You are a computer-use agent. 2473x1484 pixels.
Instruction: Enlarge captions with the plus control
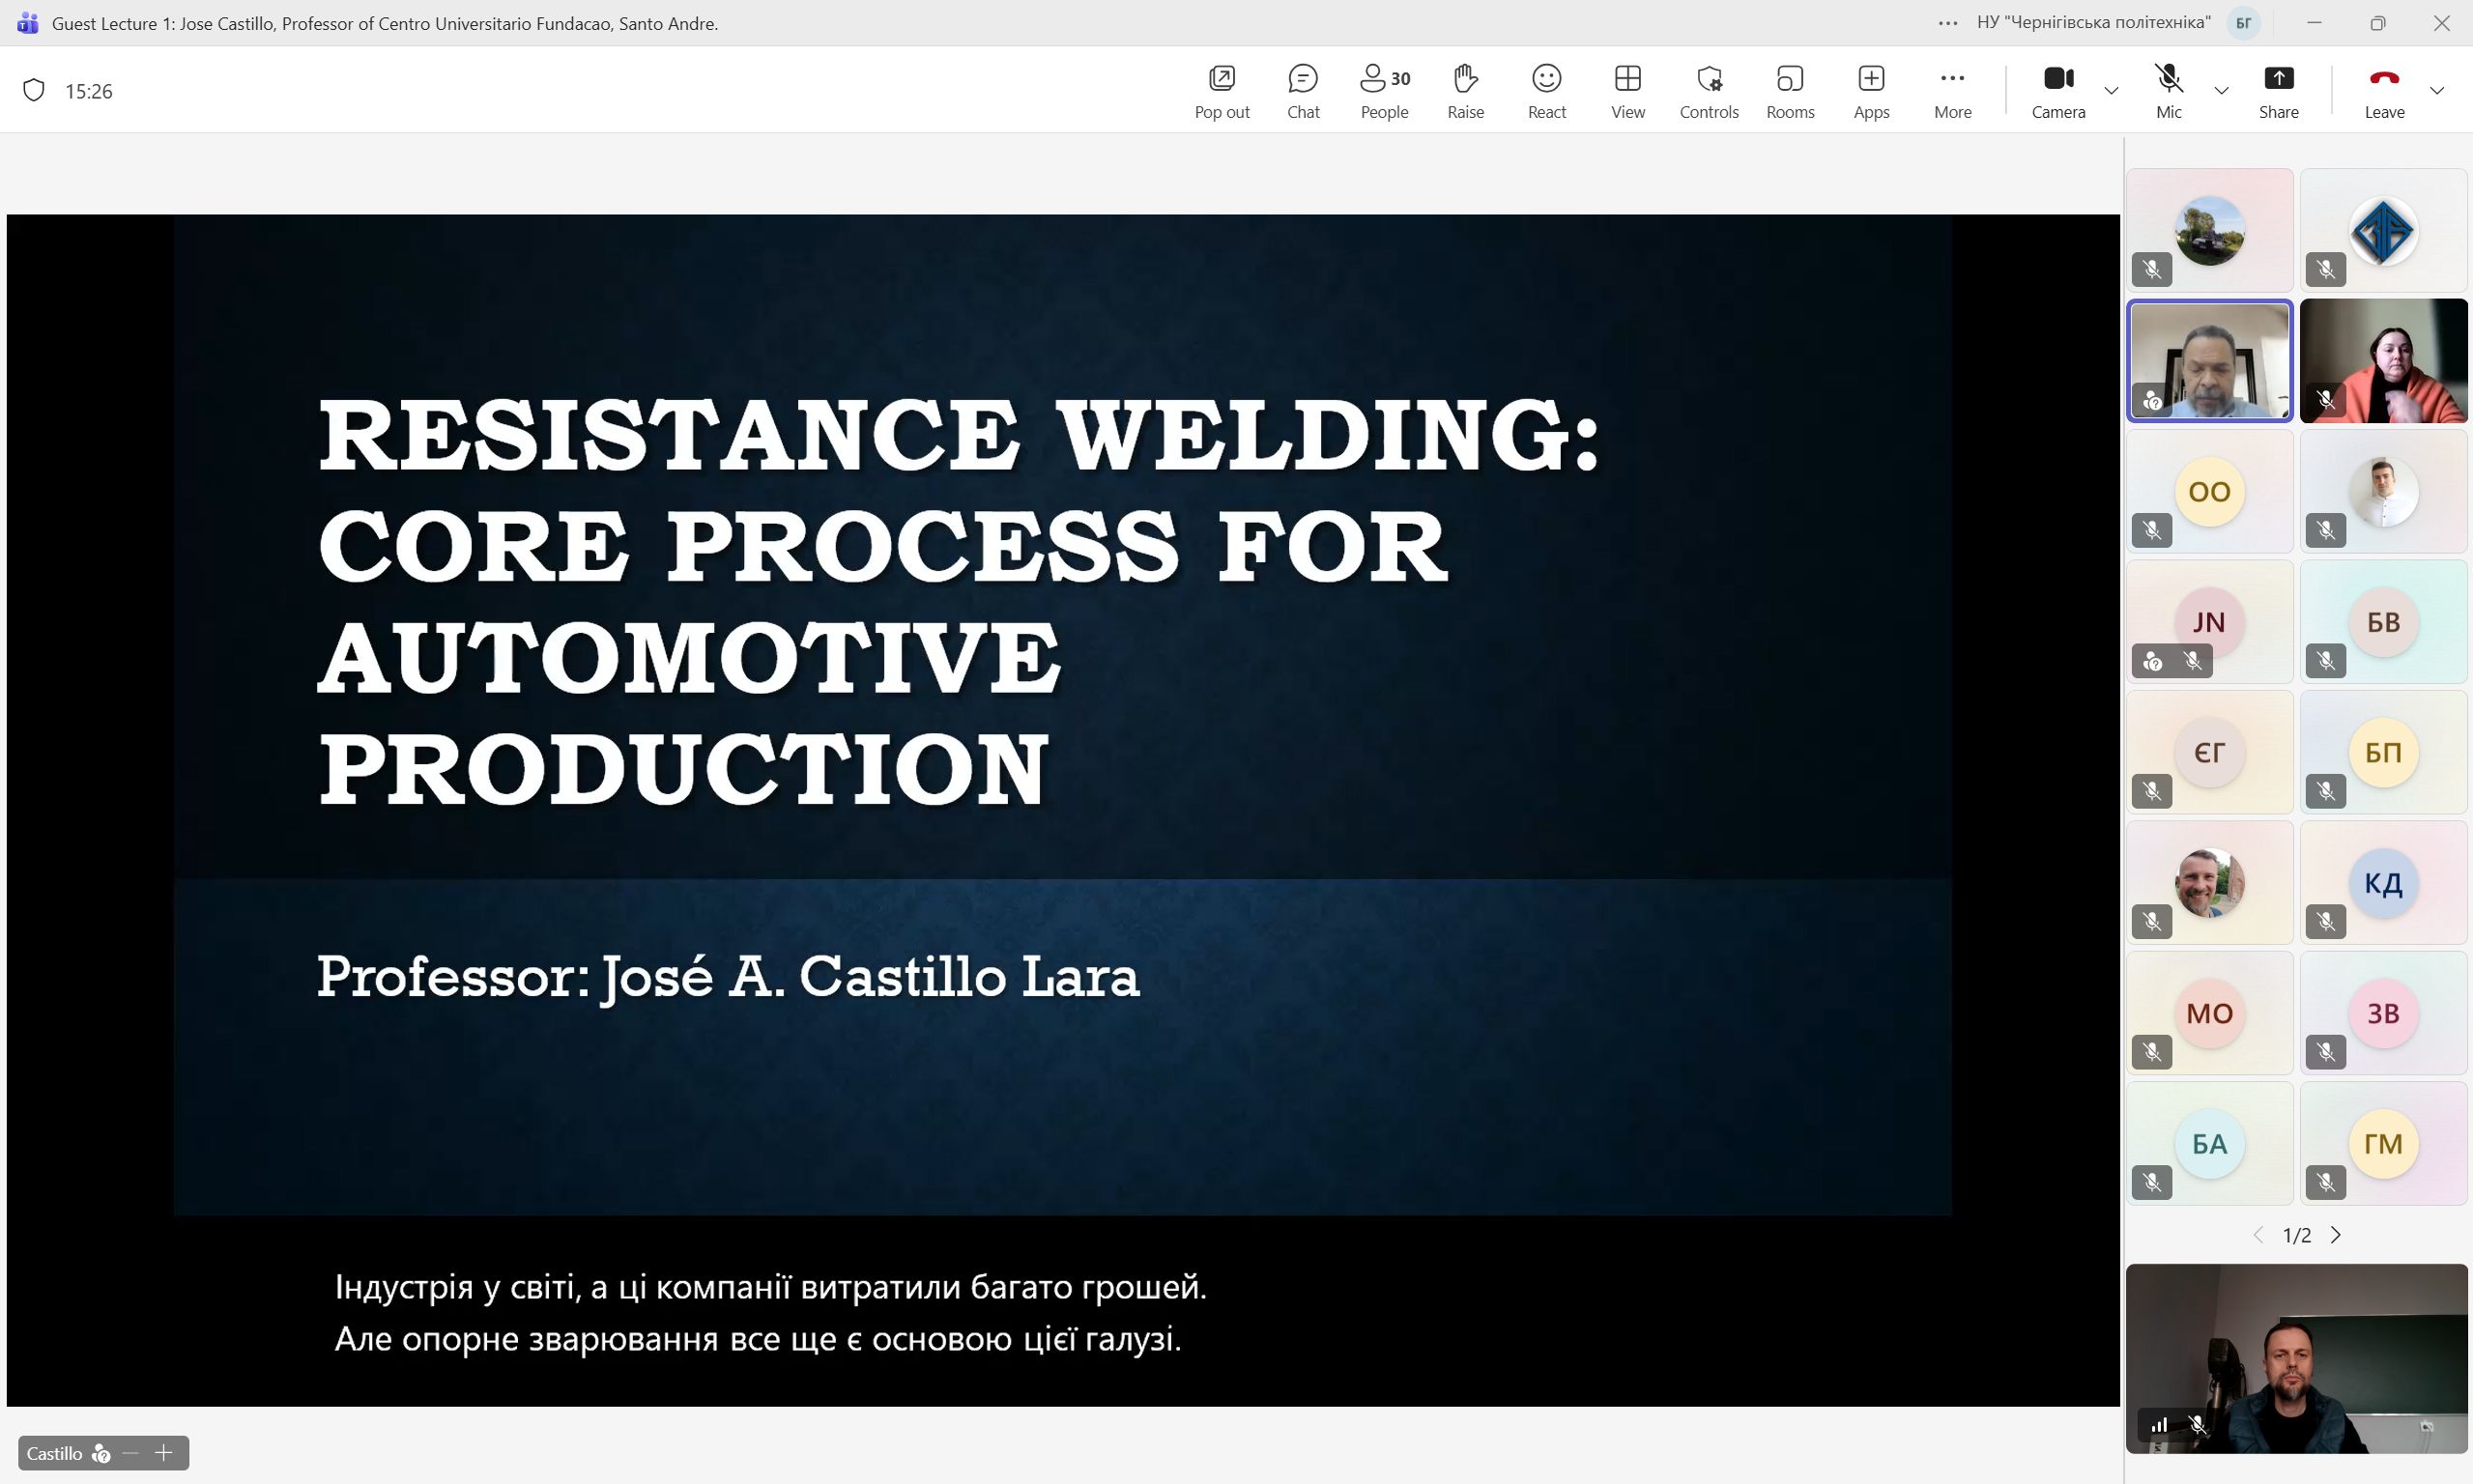(164, 1453)
